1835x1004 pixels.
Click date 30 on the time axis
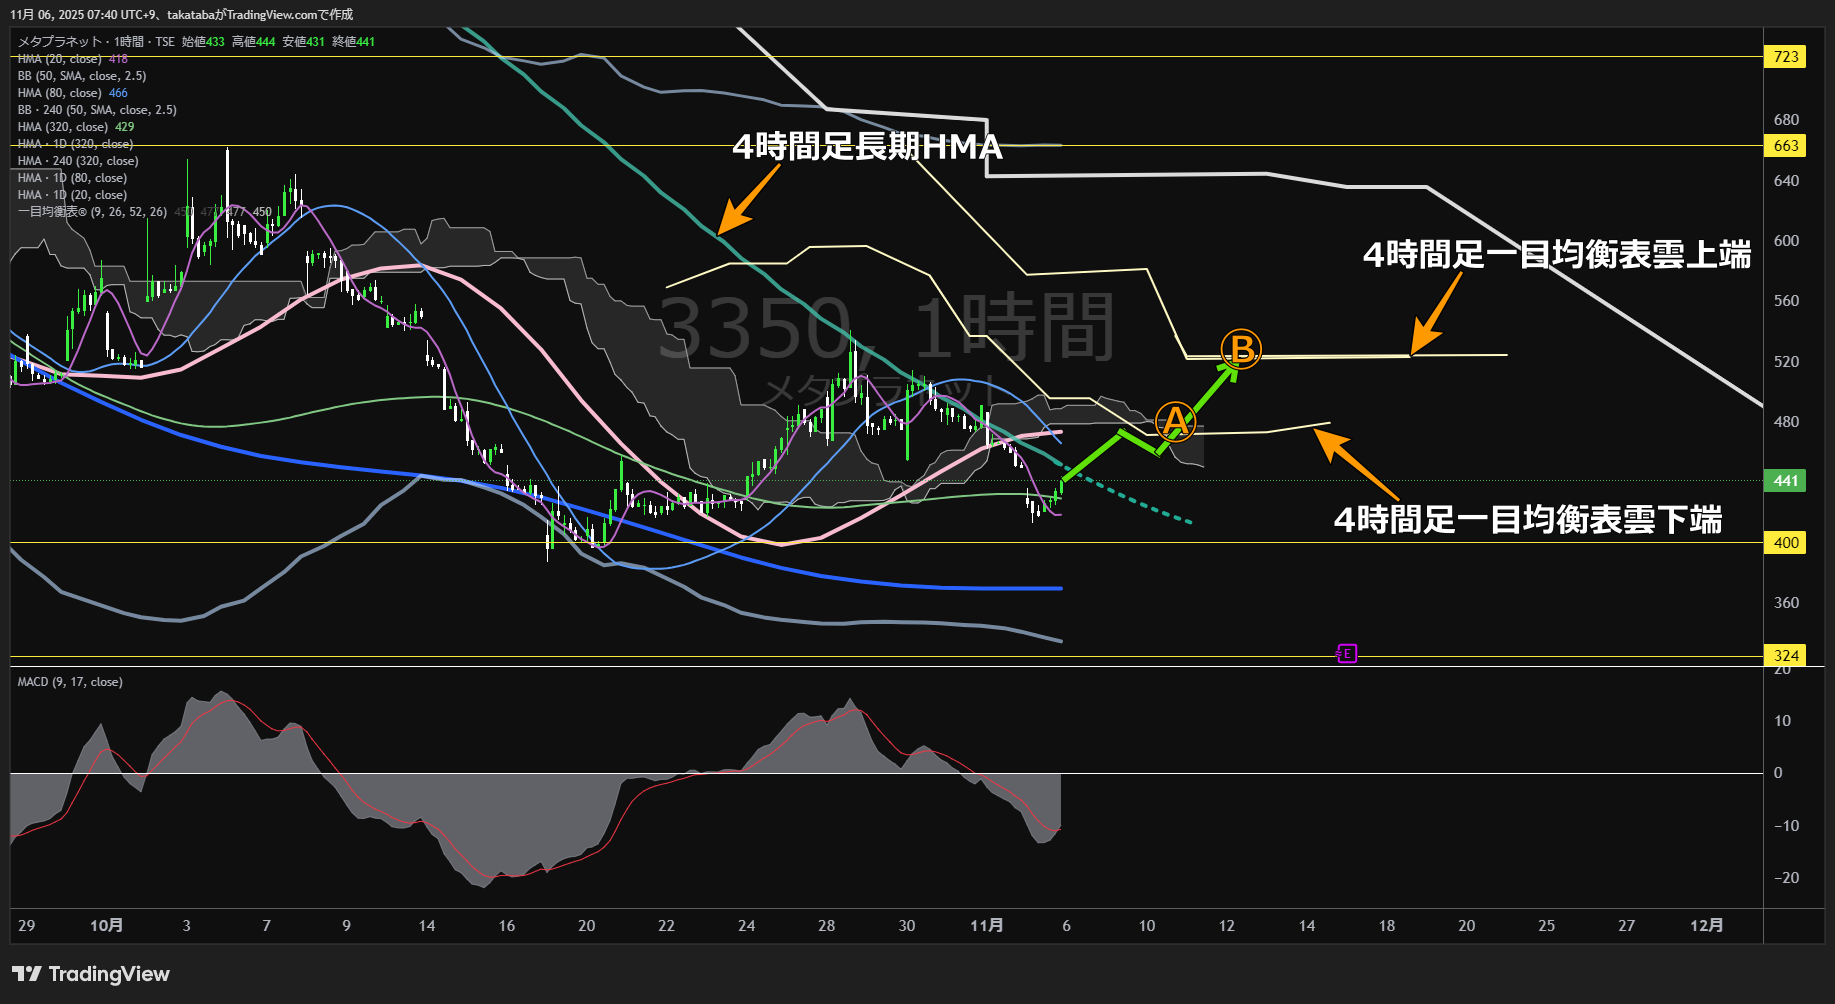(x=907, y=926)
